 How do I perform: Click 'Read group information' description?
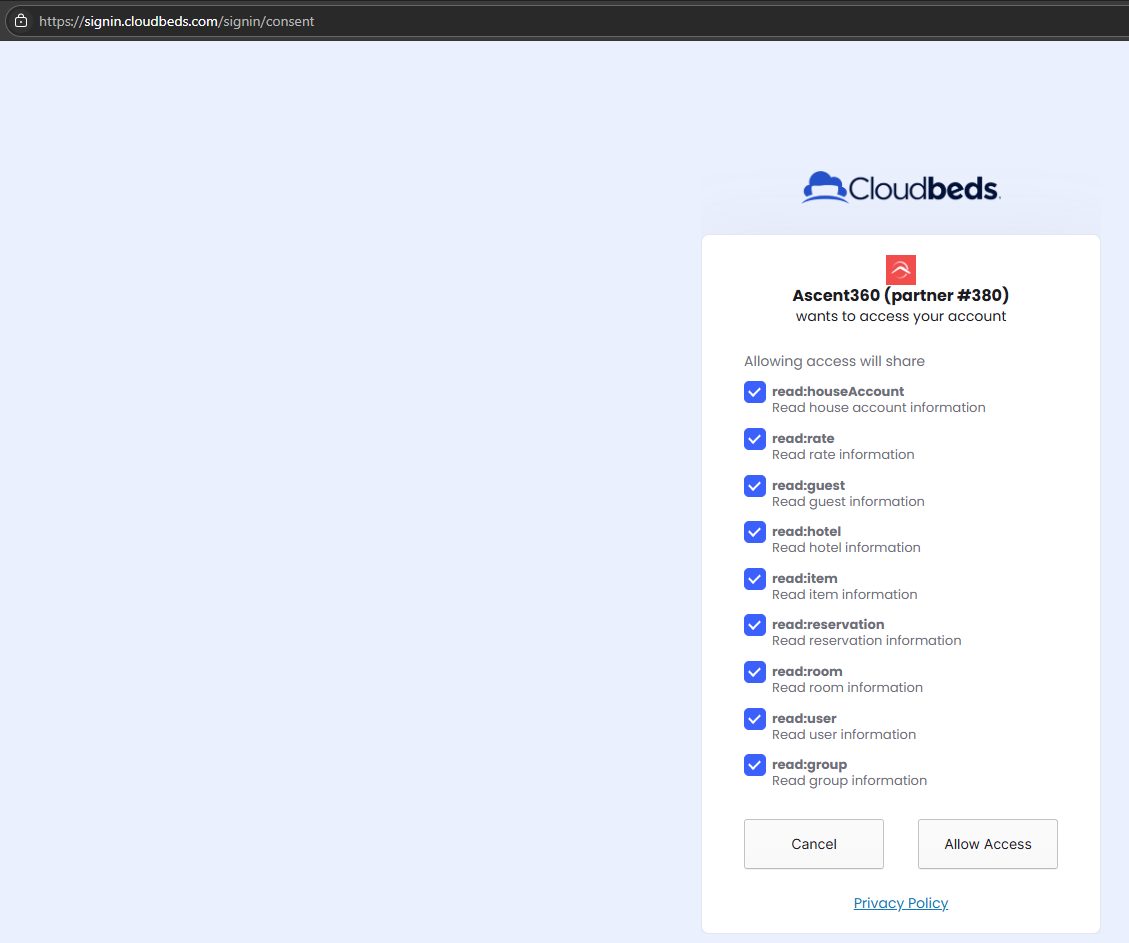coord(850,780)
